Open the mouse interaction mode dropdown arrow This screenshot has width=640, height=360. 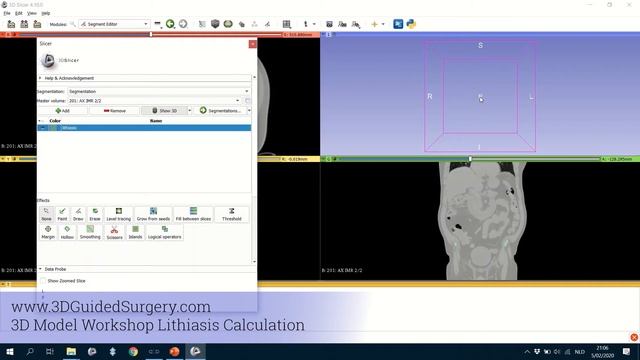314,24
